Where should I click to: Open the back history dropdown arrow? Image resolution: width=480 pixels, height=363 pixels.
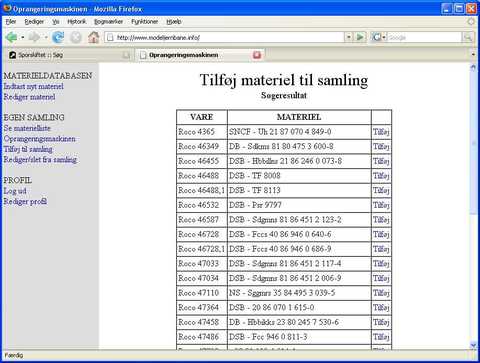click(x=23, y=37)
